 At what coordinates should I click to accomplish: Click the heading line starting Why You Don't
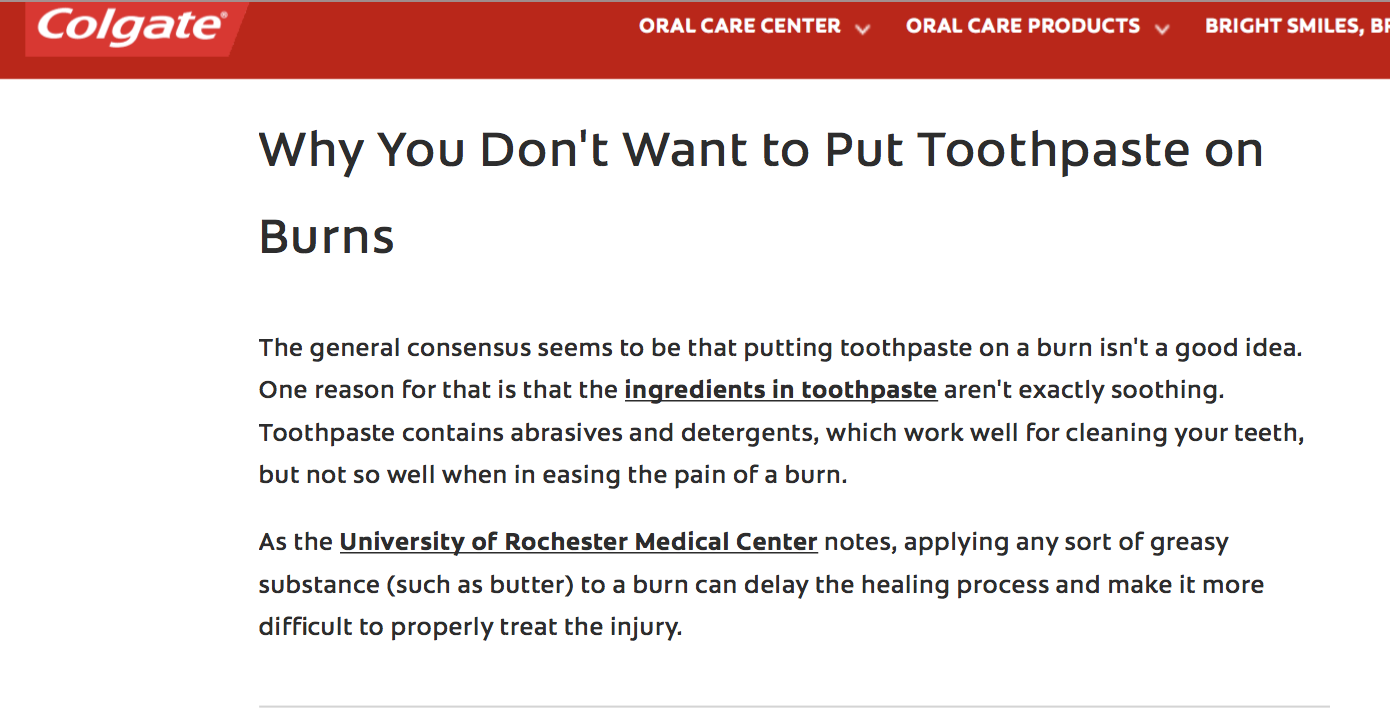(761, 150)
